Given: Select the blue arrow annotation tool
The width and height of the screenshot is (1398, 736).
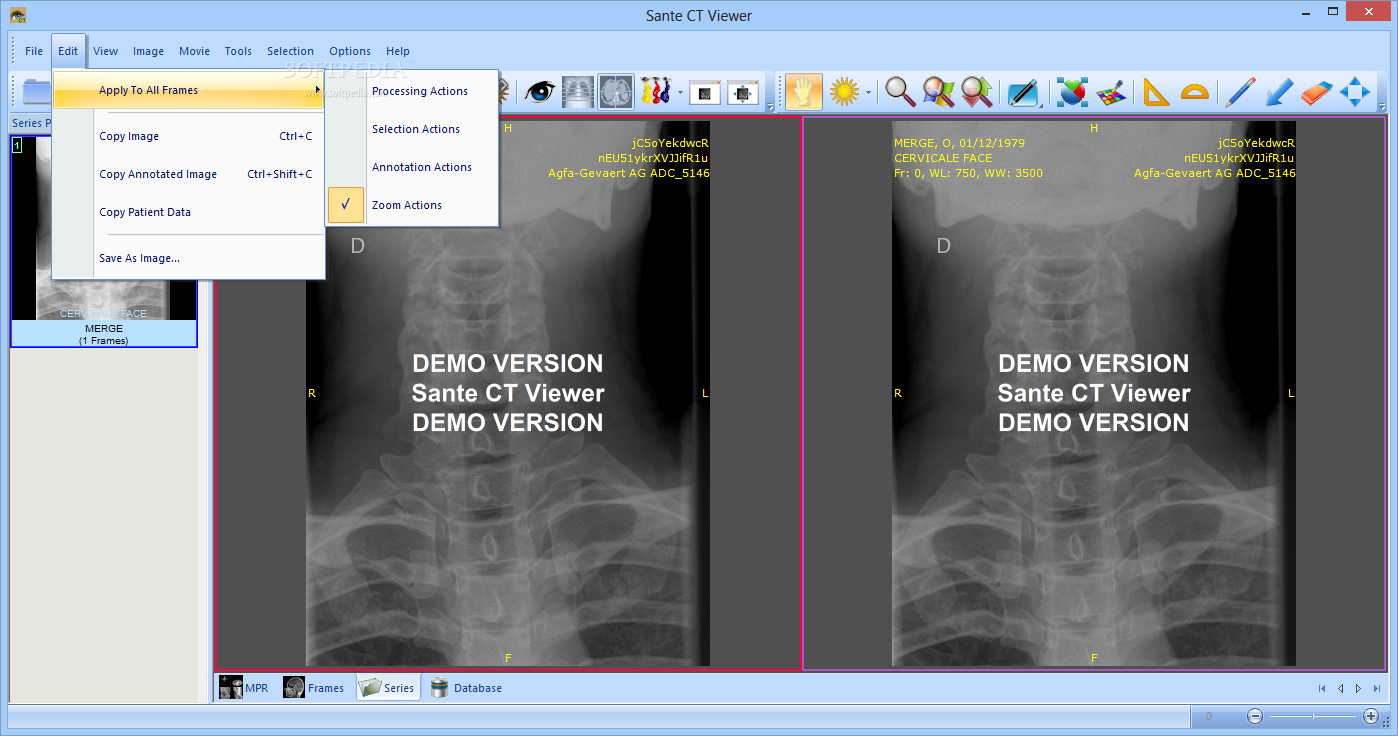Looking at the screenshot, I should click(x=1279, y=92).
